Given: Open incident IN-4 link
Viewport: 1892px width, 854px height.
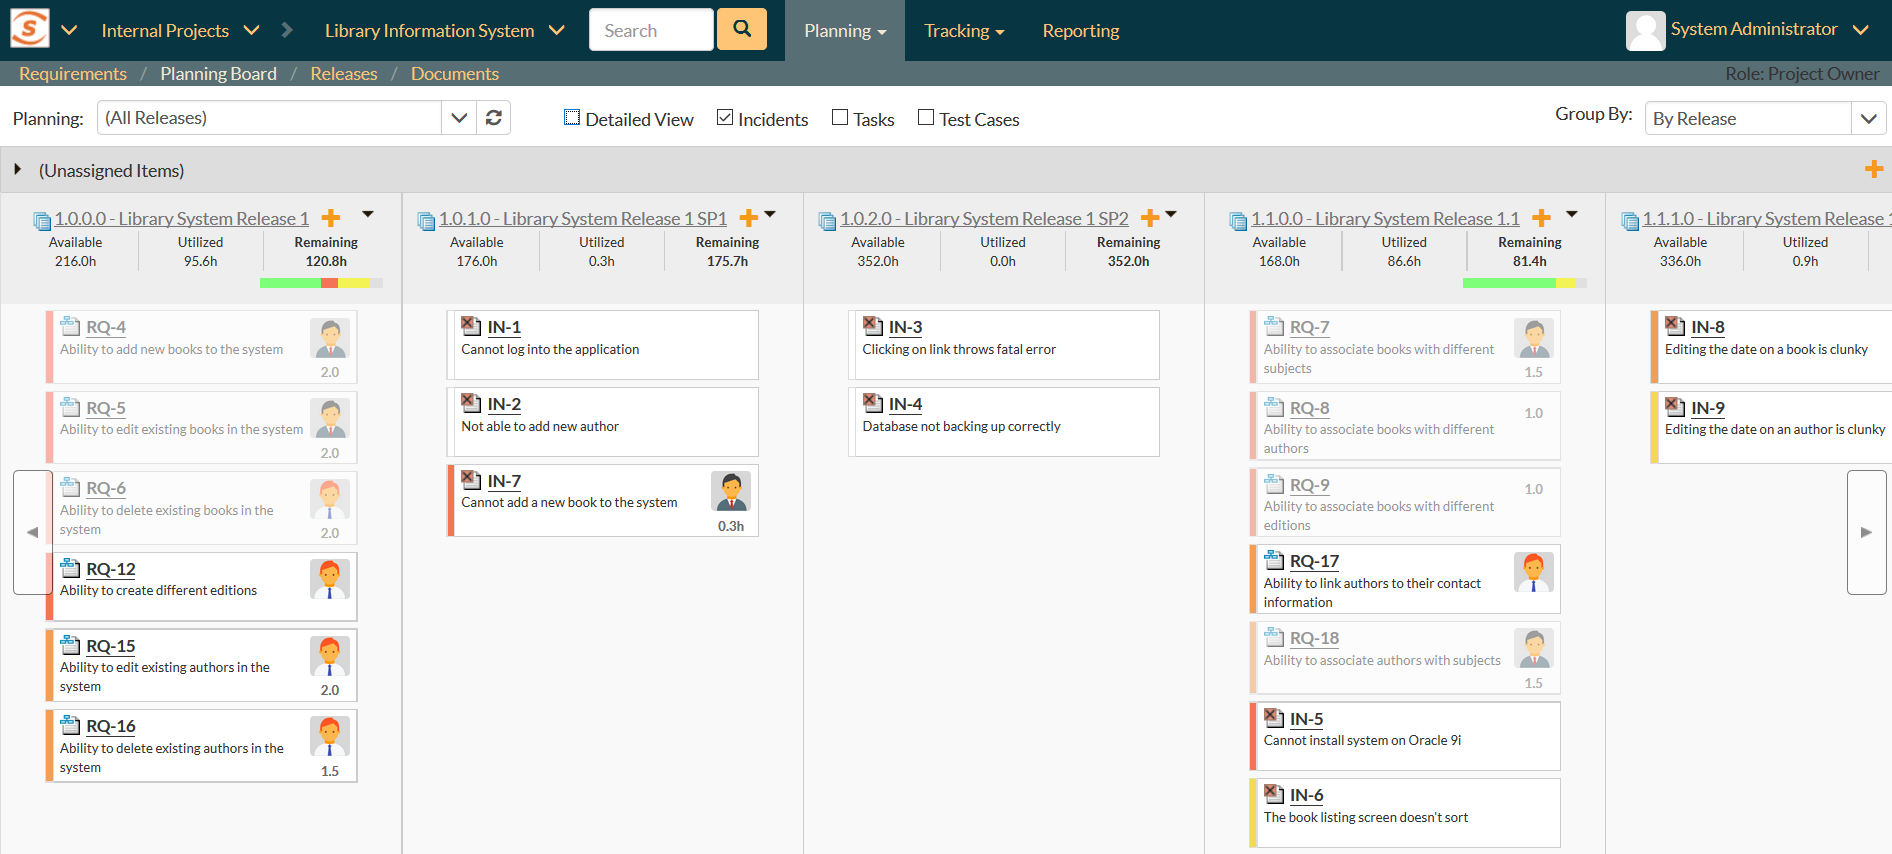Looking at the screenshot, I should click(x=905, y=404).
